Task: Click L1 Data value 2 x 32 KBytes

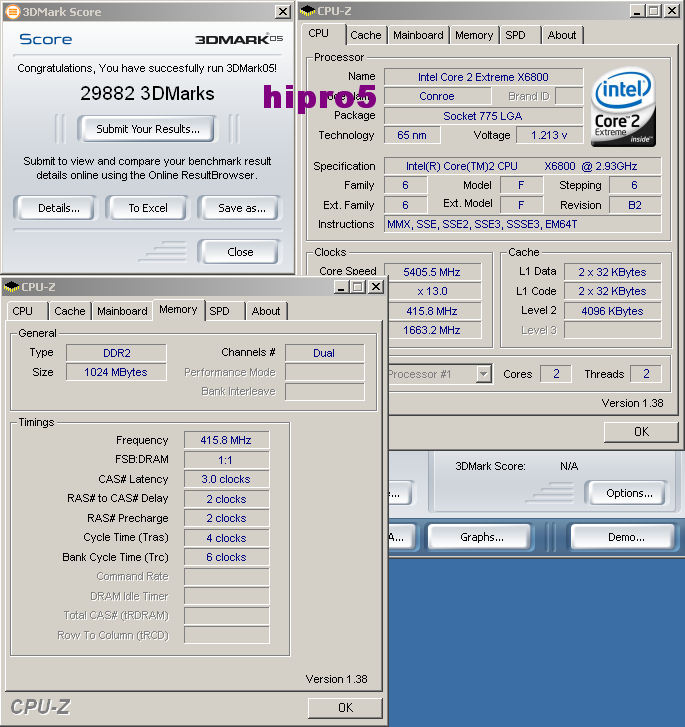Action: (612, 272)
